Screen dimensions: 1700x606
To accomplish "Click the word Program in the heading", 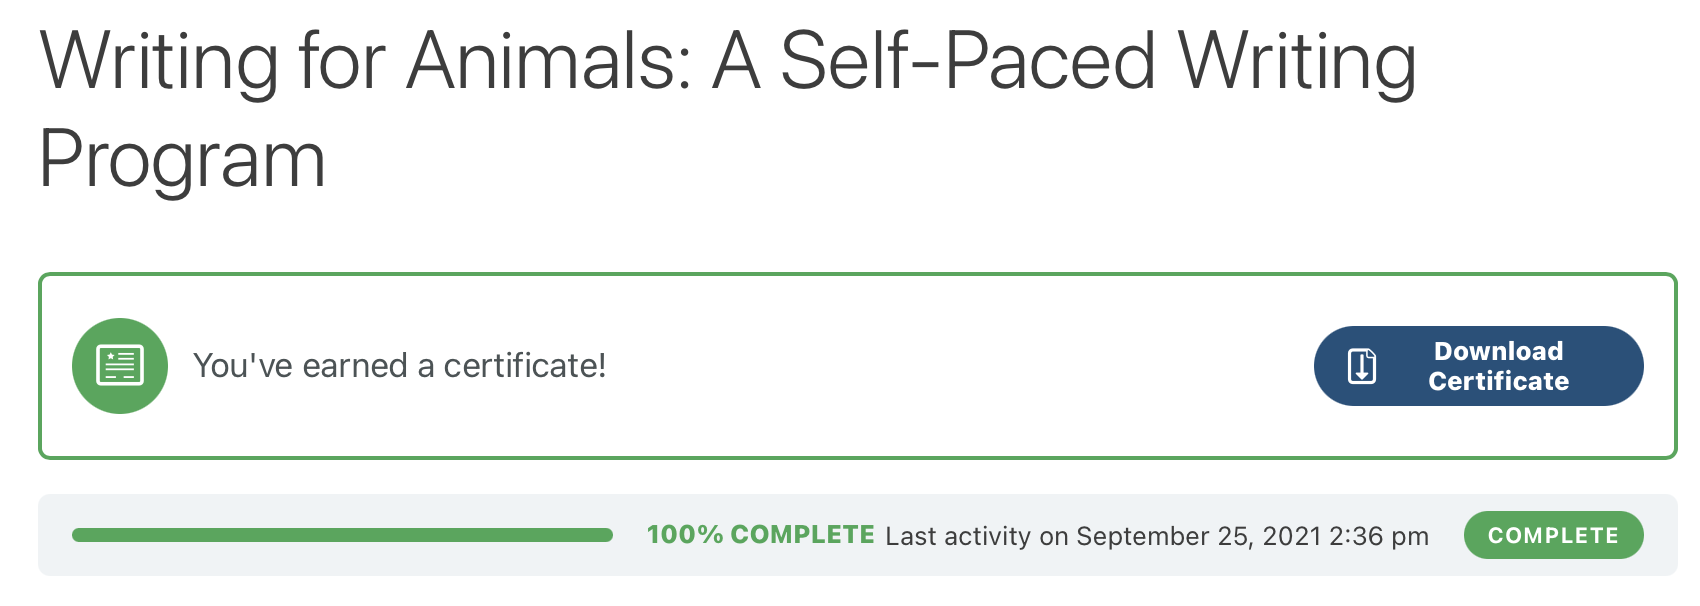I will tap(182, 160).
